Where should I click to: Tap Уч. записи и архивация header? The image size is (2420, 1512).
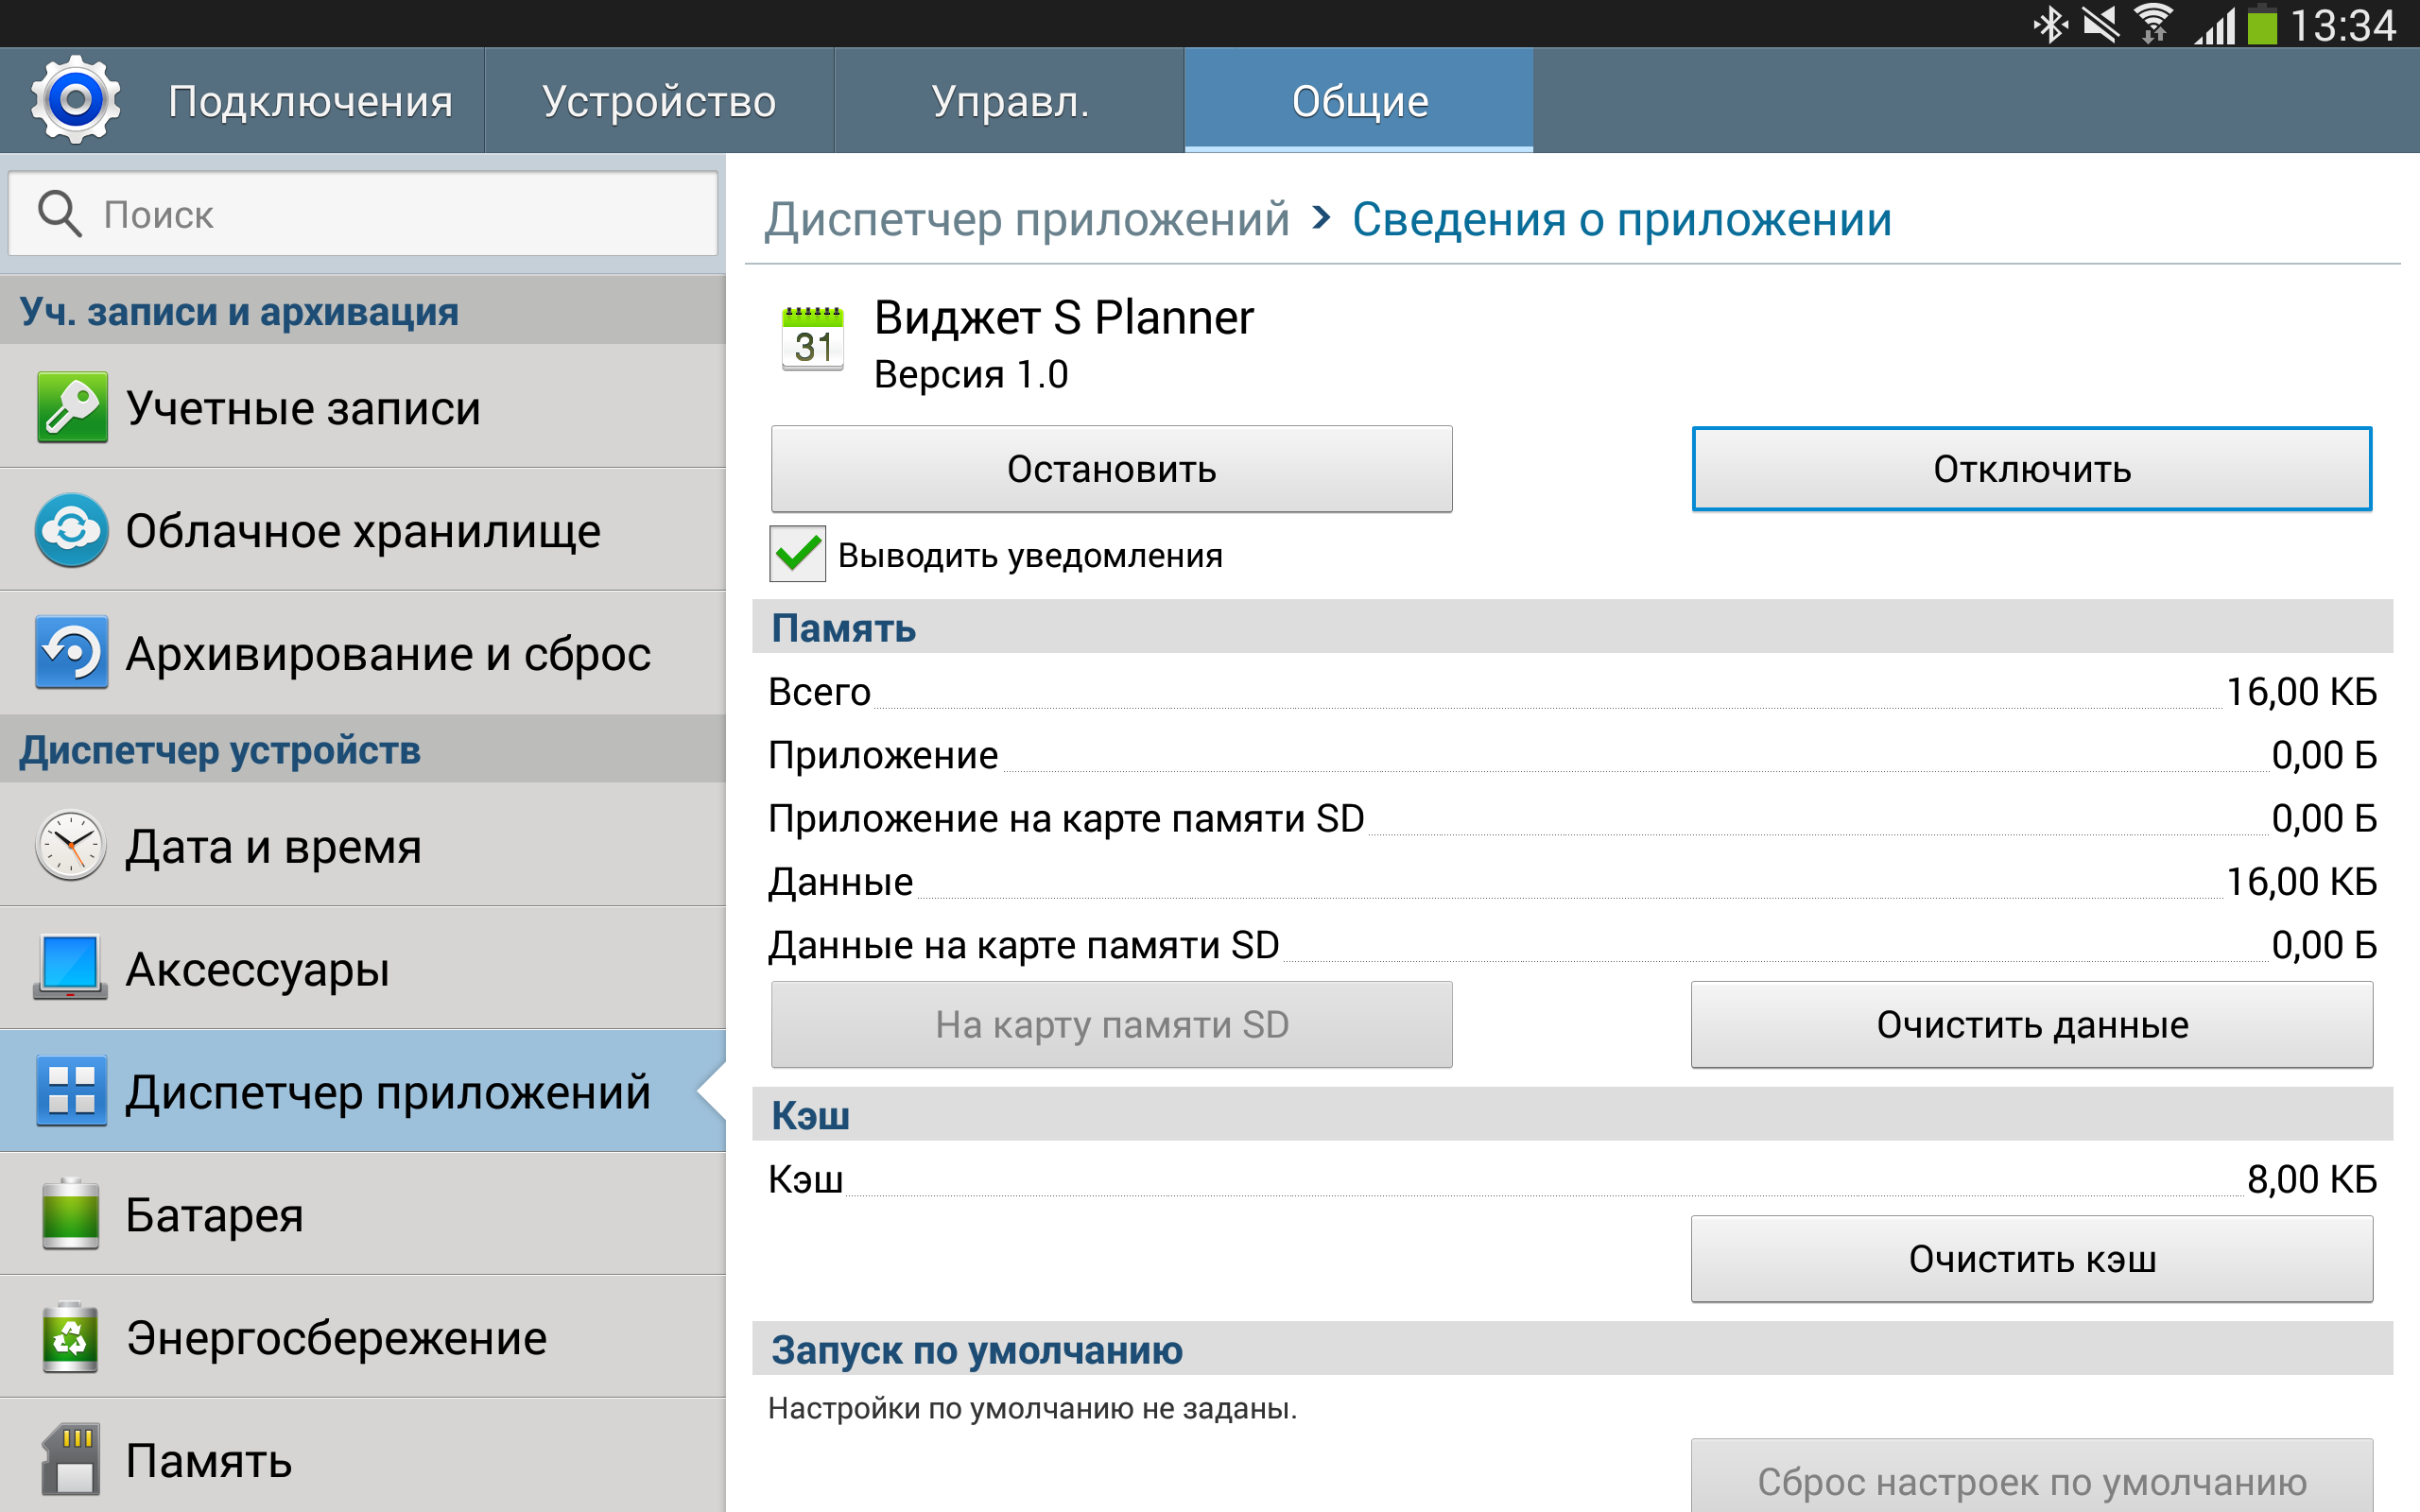coord(363,311)
